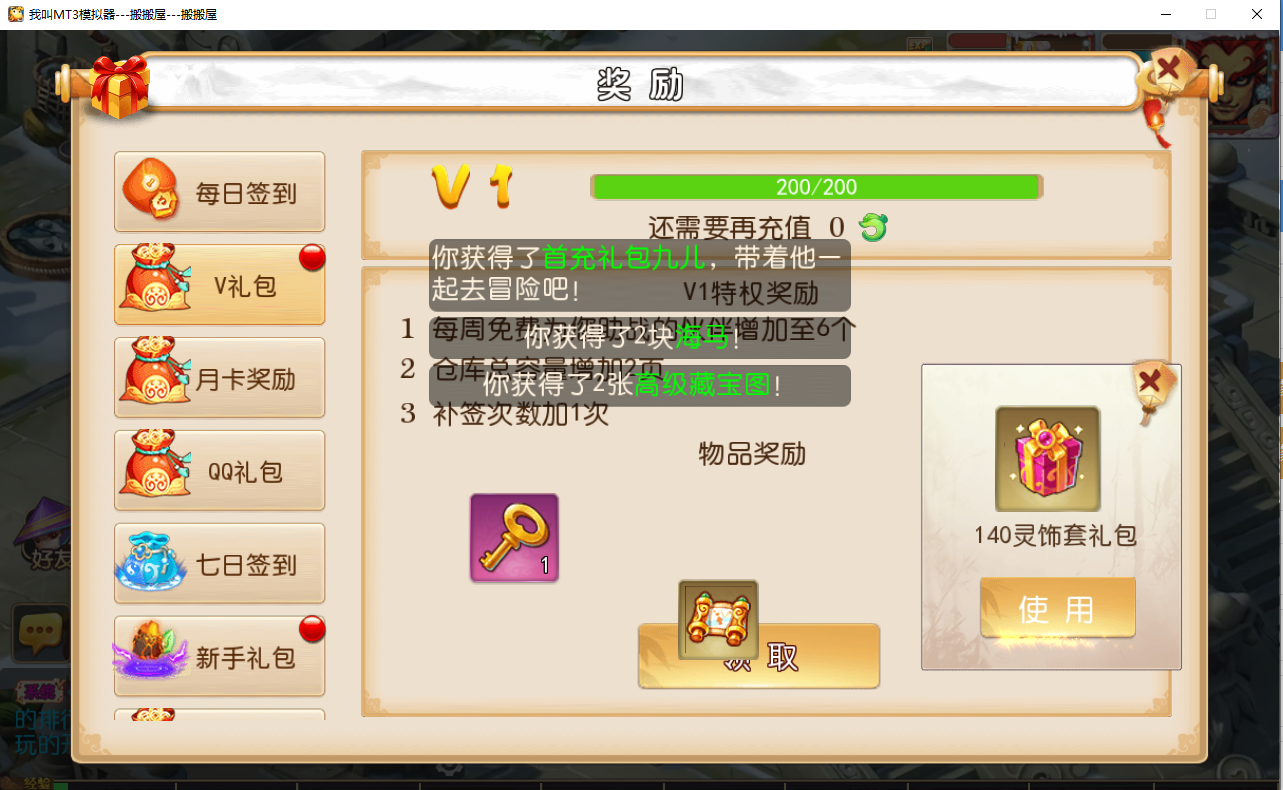Click the treasure map scroll icon

click(718, 620)
